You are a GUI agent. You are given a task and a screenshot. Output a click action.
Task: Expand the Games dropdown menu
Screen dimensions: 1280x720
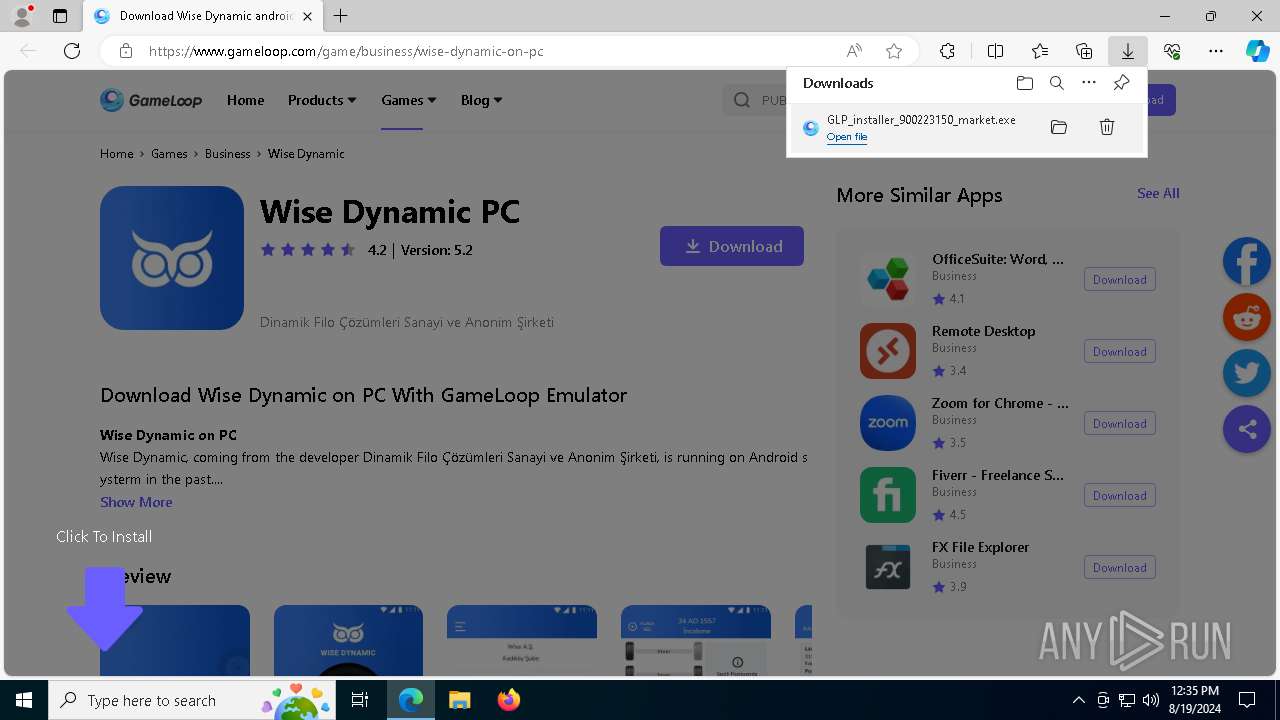click(409, 100)
